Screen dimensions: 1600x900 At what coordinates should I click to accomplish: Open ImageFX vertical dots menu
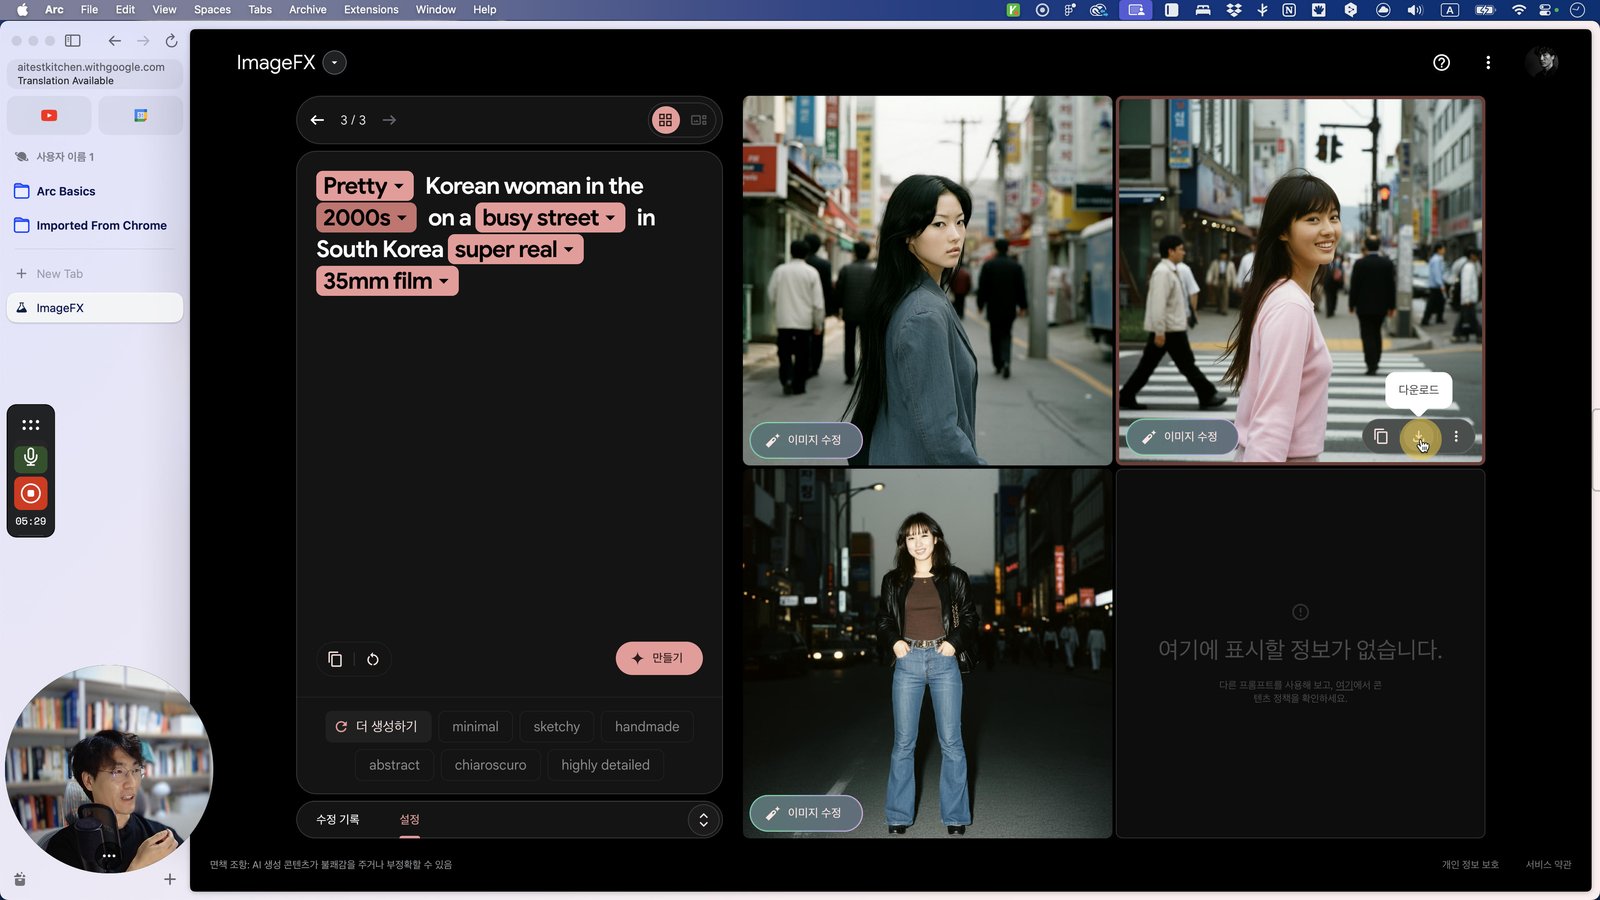coord(1488,63)
